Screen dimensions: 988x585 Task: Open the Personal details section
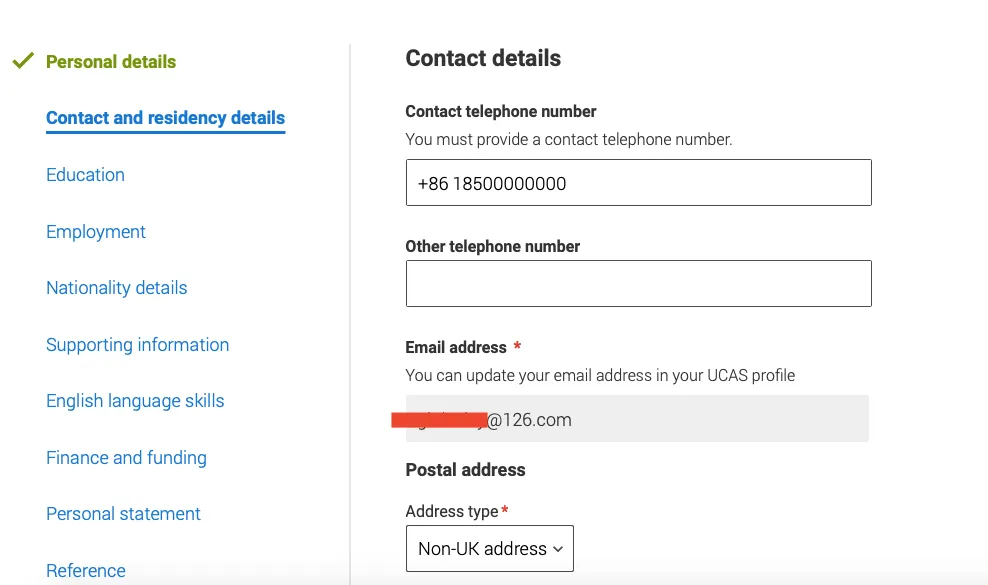click(x=111, y=62)
